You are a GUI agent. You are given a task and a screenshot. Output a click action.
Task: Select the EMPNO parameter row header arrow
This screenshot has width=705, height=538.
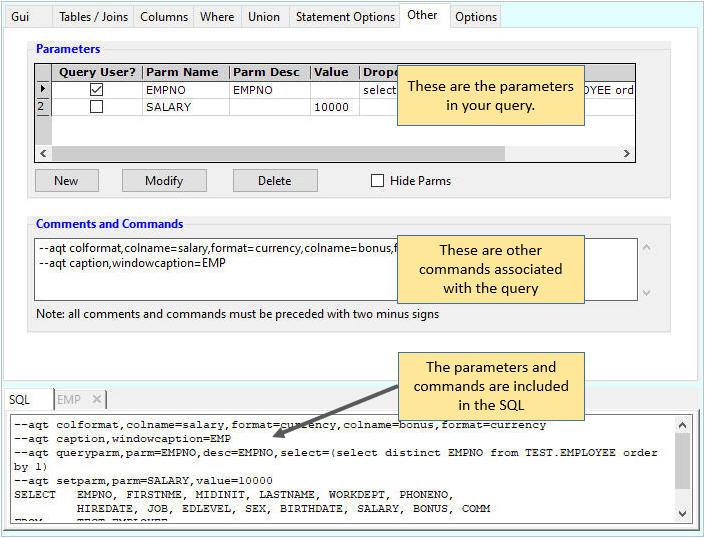(x=43, y=89)
